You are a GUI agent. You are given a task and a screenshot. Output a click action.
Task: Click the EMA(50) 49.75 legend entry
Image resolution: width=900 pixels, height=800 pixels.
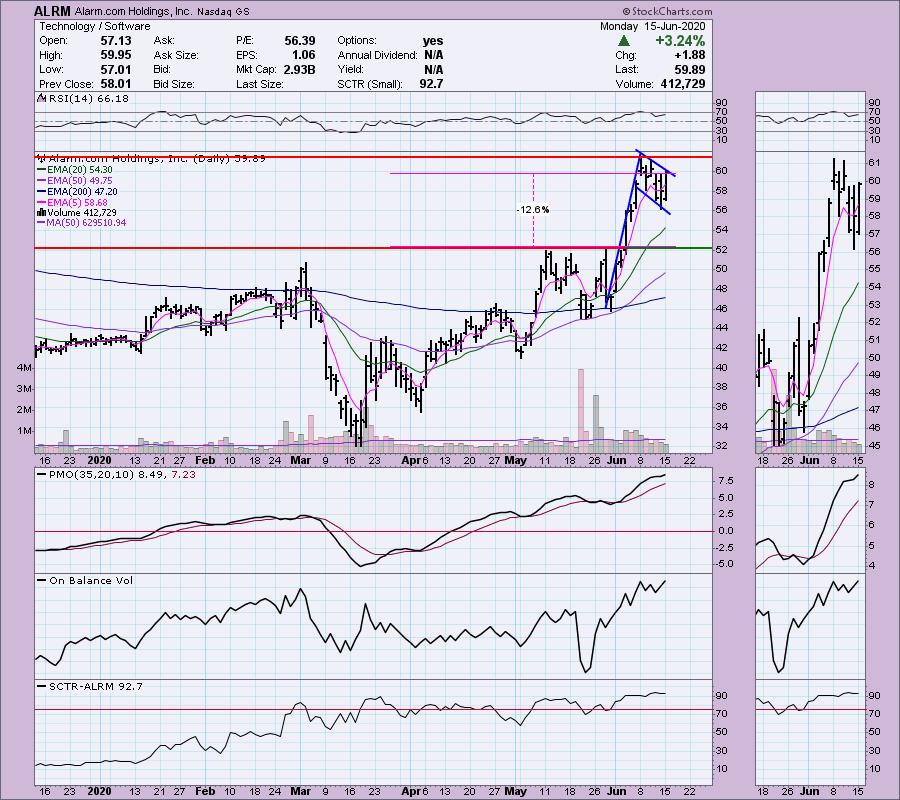pos(80,181)
